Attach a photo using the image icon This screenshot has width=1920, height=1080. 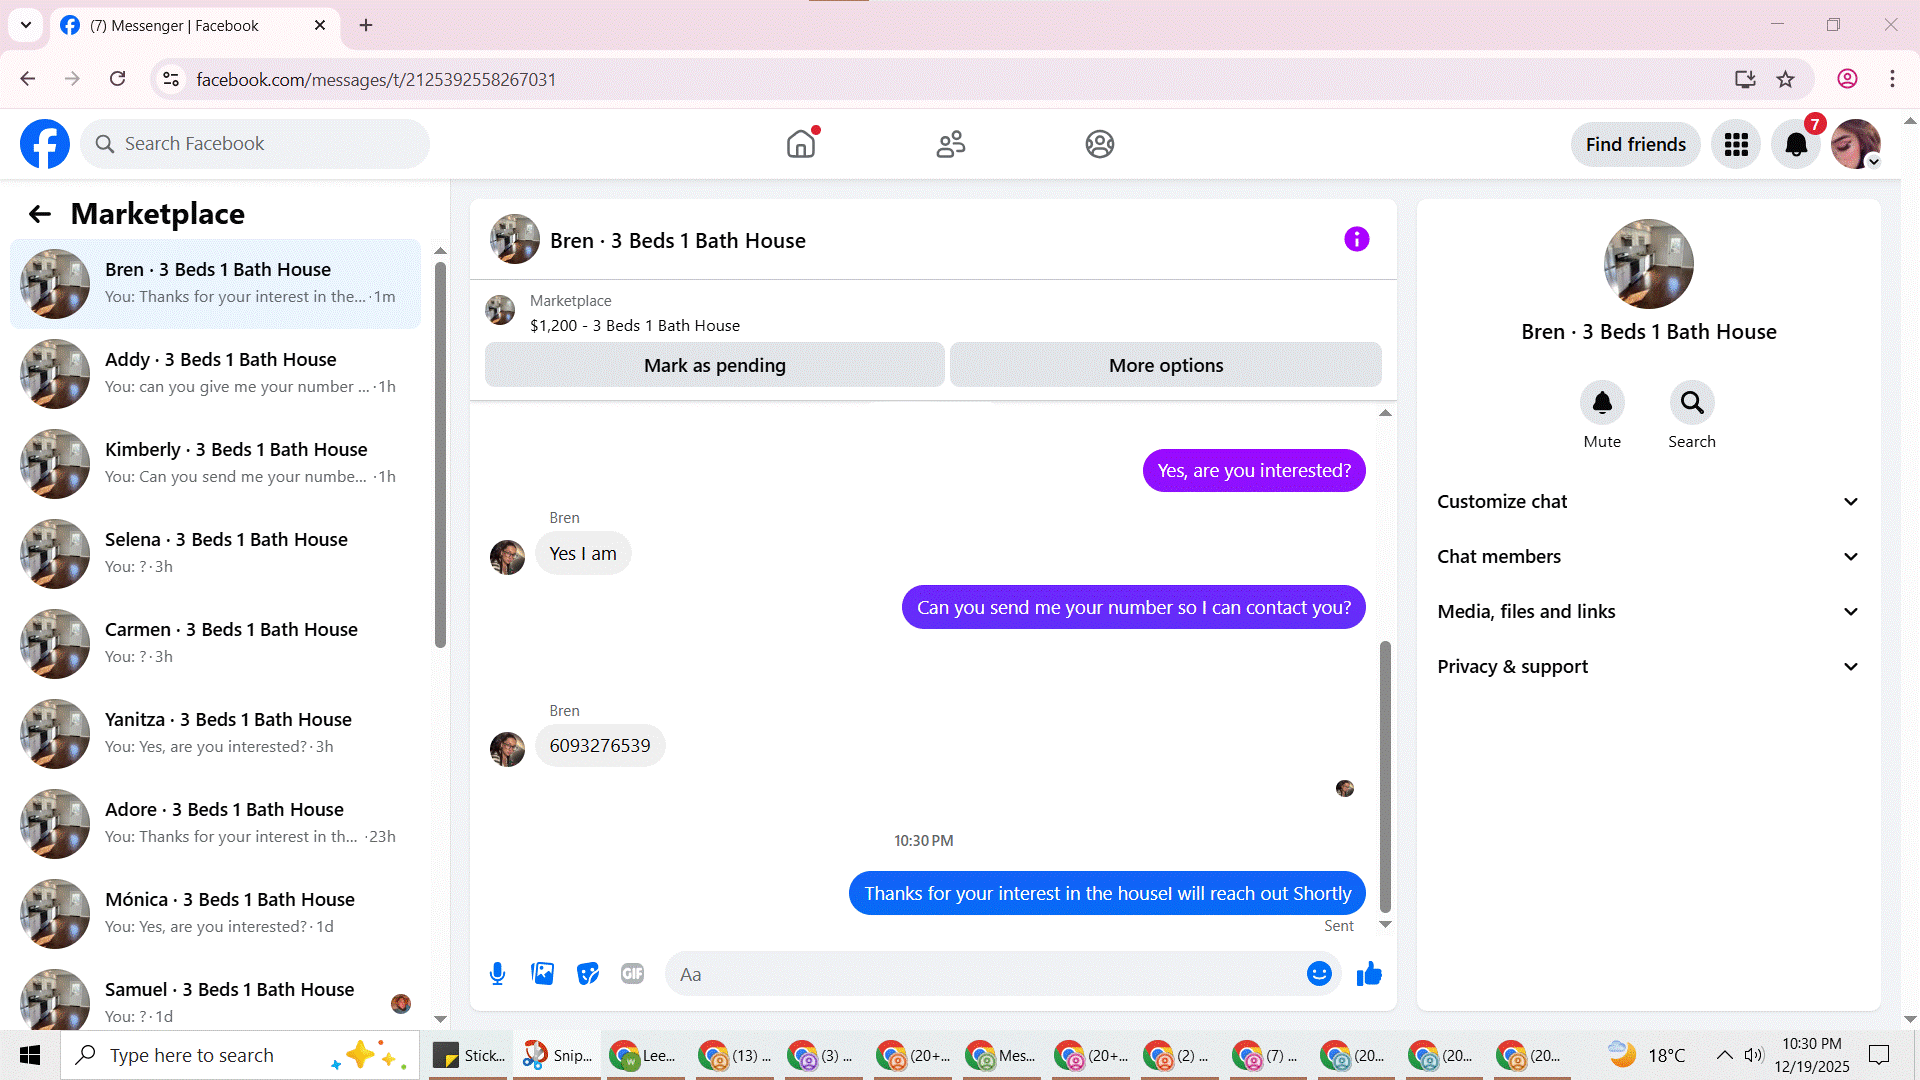(x=542, y=973)
